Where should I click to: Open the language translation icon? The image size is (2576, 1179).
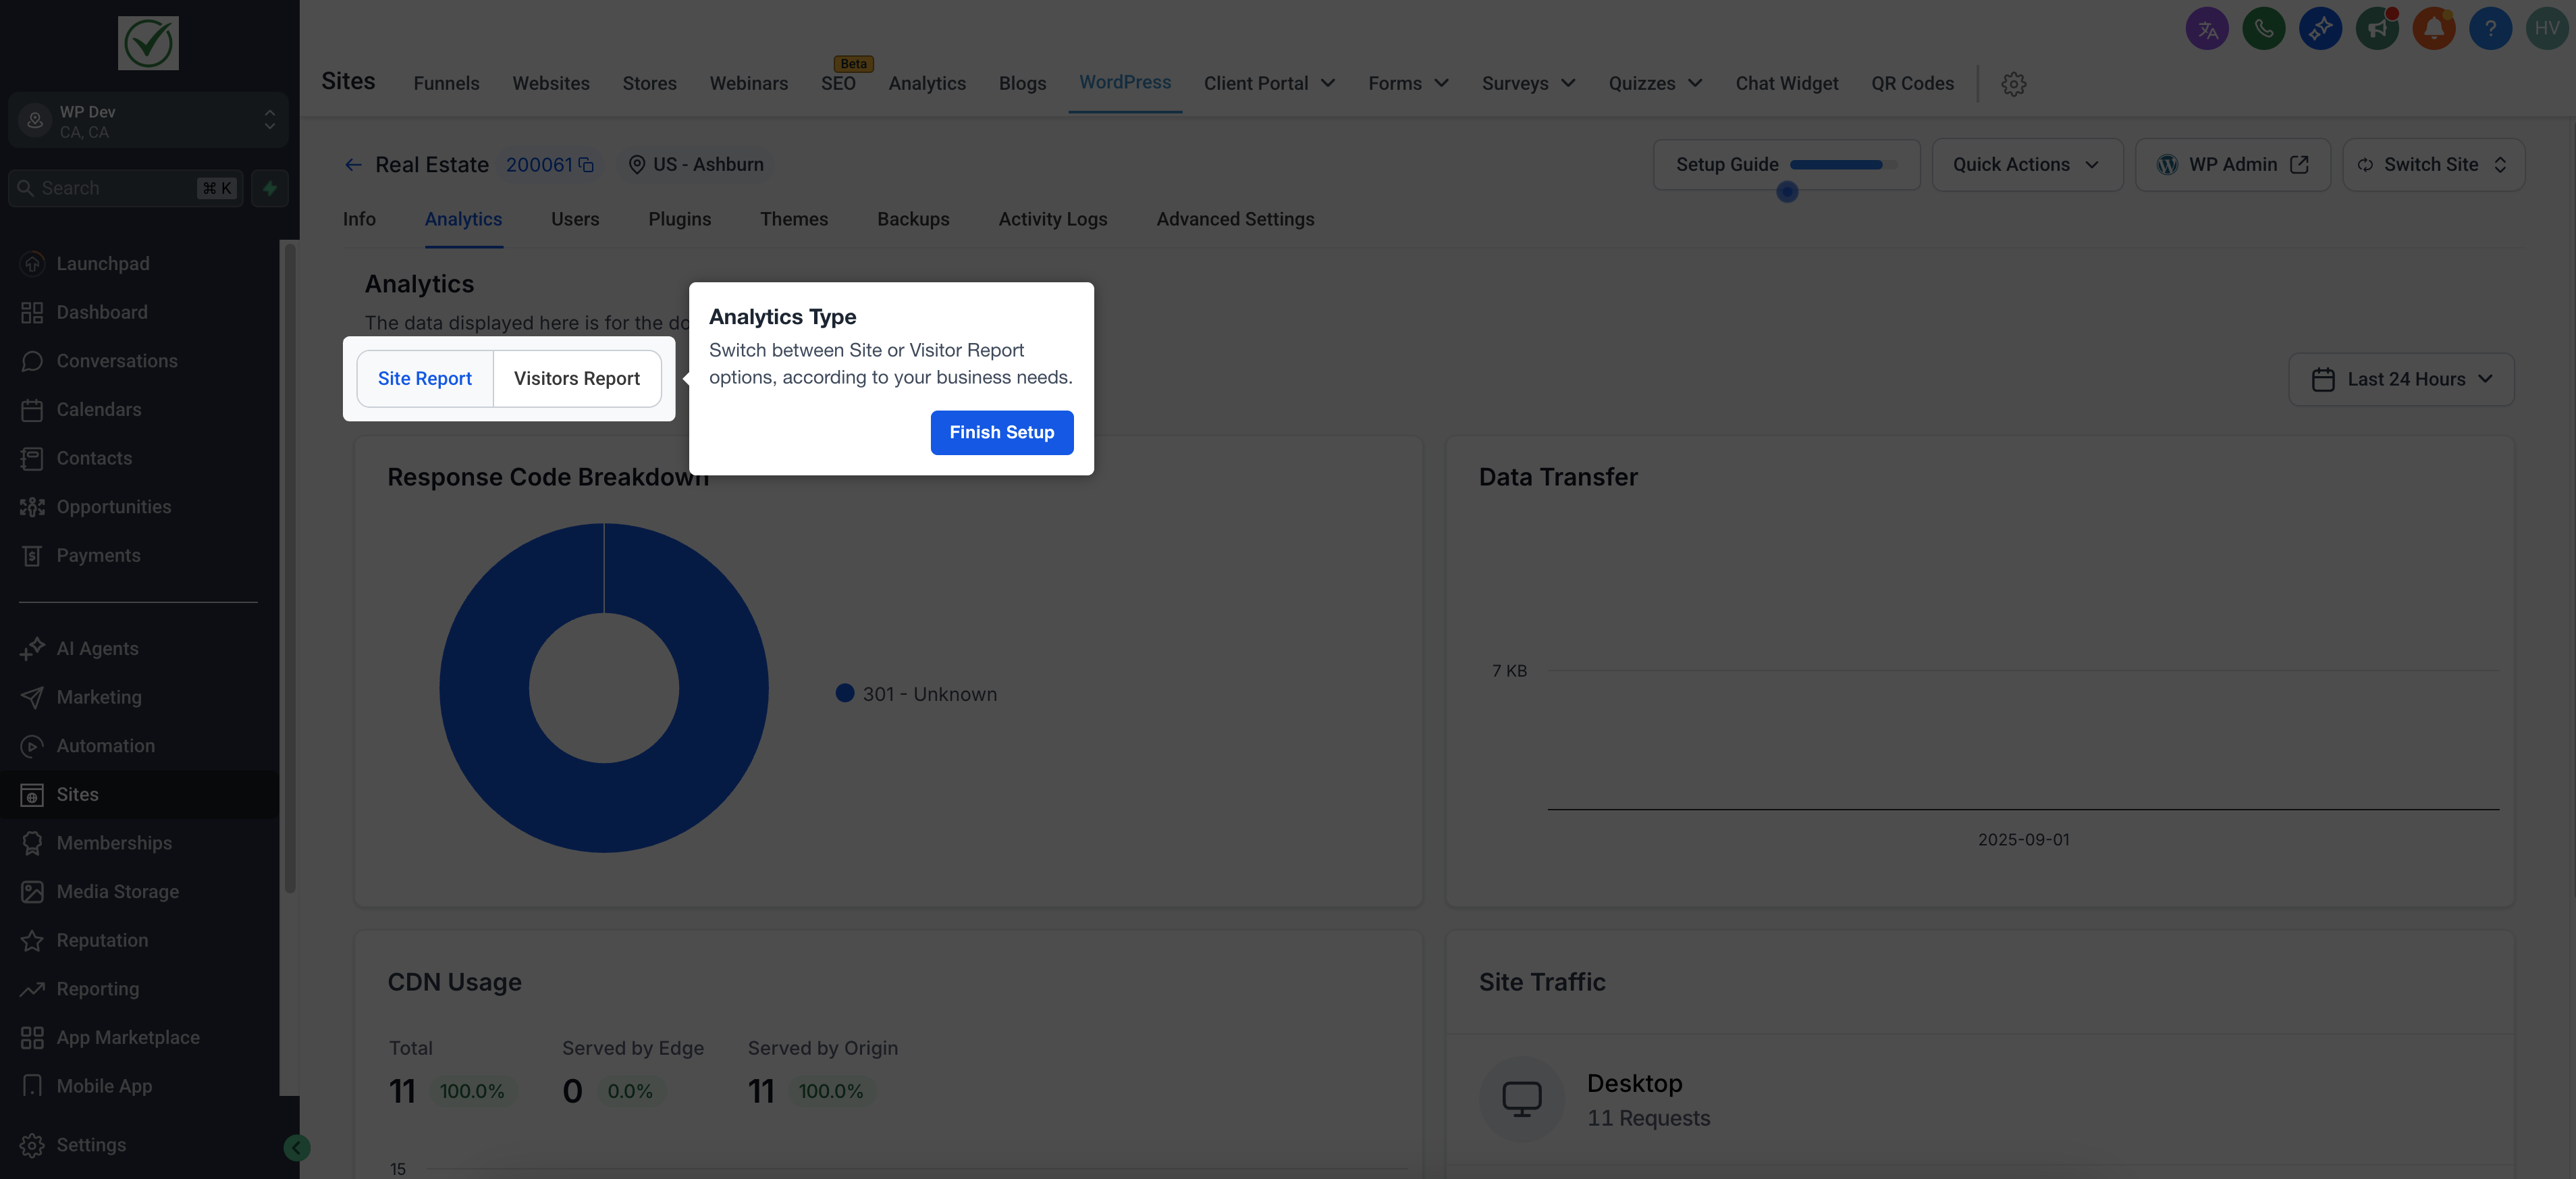point(2207,29)
